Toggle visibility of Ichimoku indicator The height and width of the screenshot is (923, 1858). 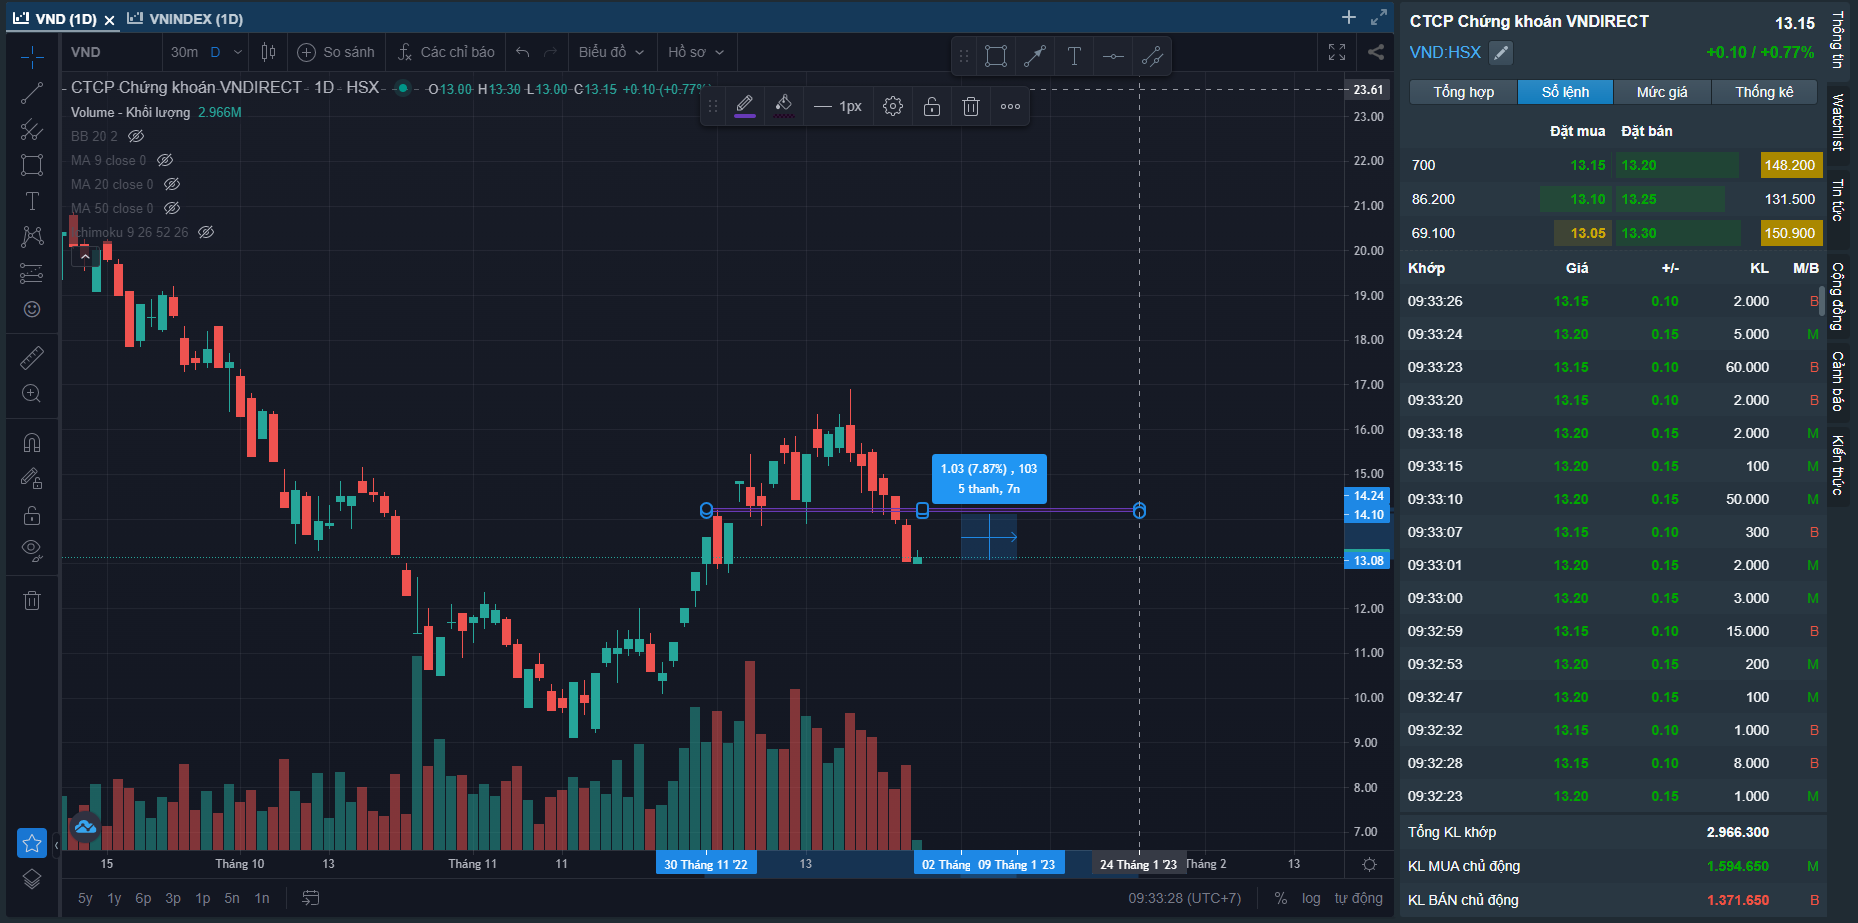(206, 232)
